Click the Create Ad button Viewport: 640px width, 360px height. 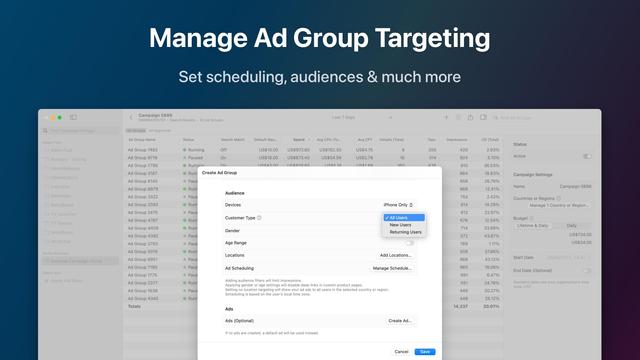[x=400, y=321]
